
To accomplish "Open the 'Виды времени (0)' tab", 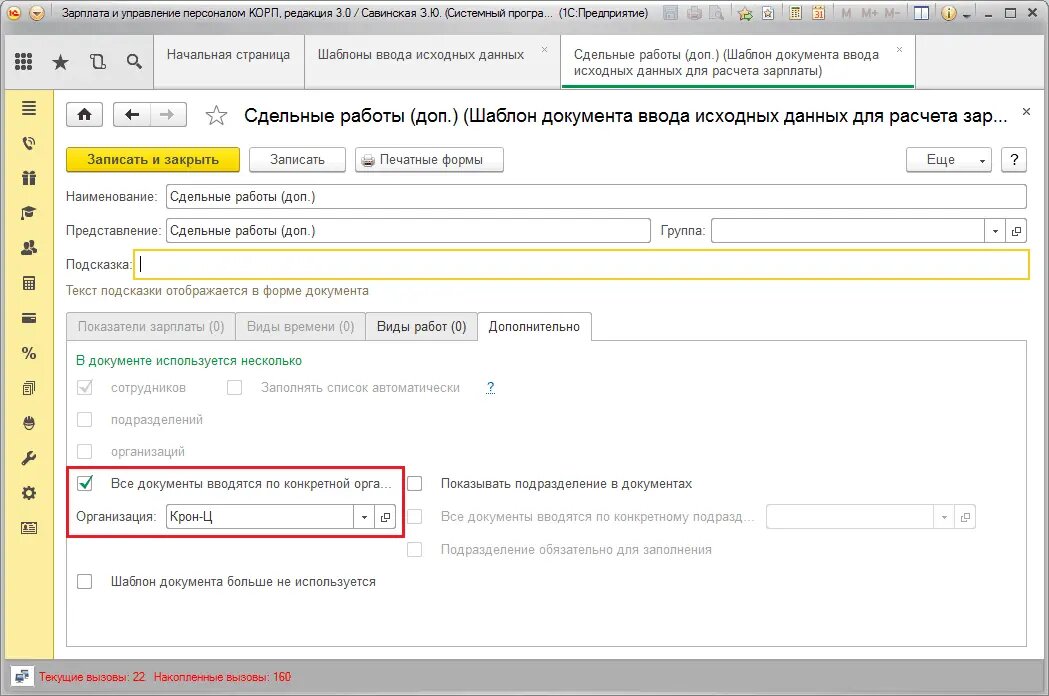I will point(300,327).
